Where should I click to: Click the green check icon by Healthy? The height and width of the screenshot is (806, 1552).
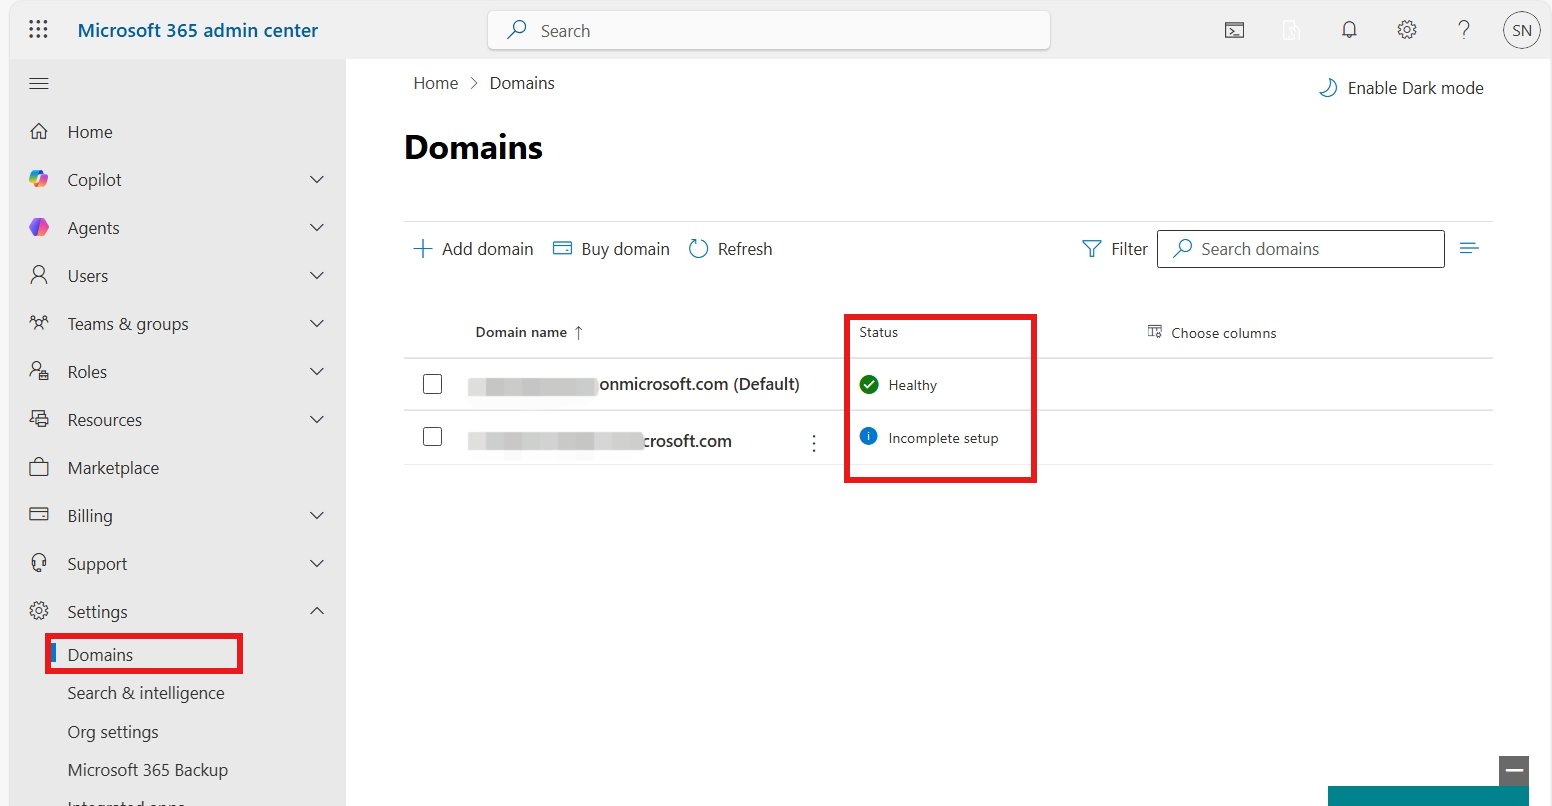point(869,384)
